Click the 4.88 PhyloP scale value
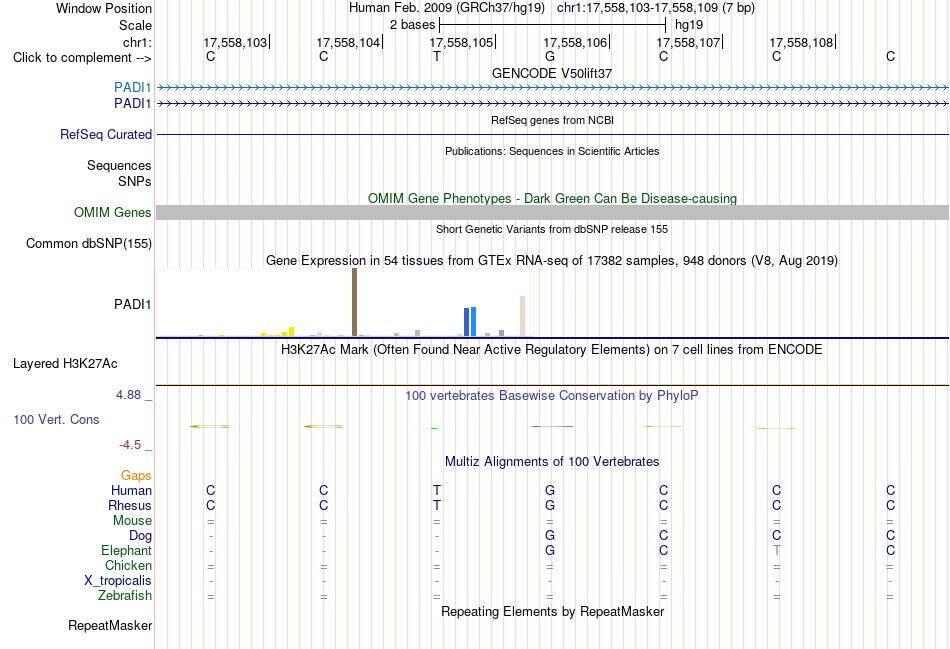 coord(128,395)
